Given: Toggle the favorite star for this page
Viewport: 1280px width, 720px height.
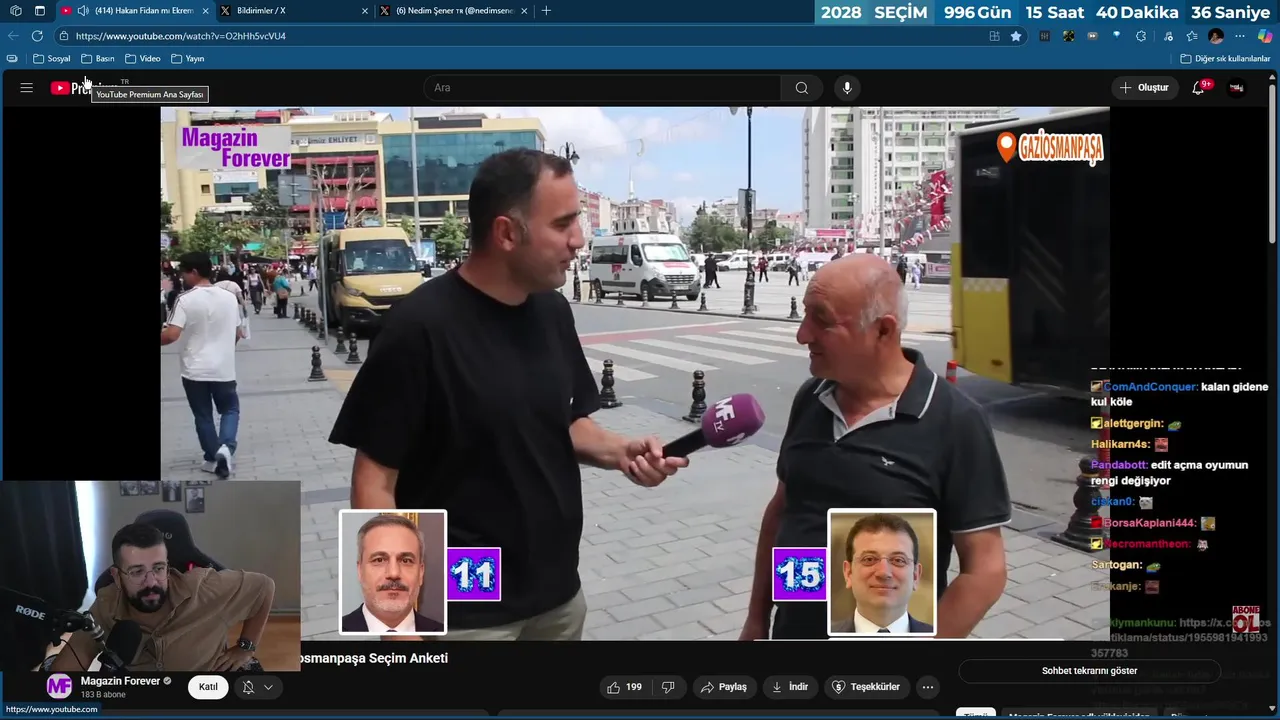Looking at the screenshot, I should [x=1016, y=36].
